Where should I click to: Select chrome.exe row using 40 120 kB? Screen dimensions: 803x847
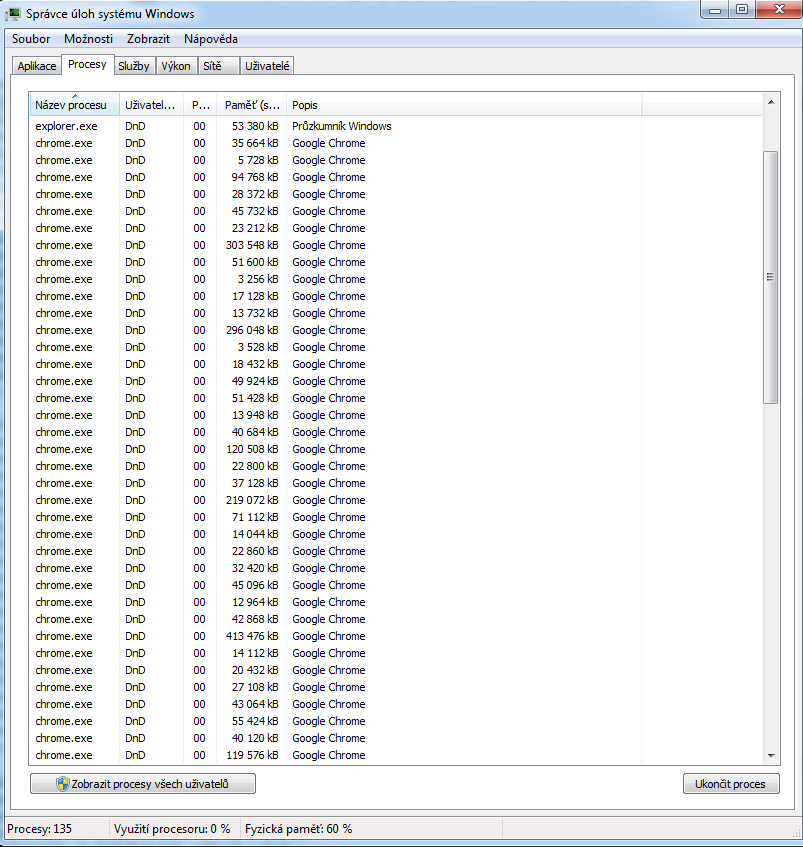pyautogui.click(x=336, y=738)
